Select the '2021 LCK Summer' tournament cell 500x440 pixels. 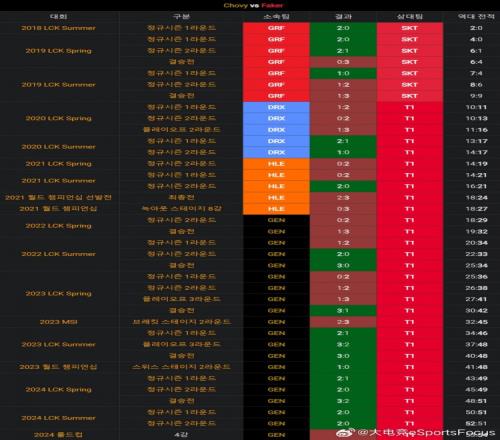pos(59,181)
